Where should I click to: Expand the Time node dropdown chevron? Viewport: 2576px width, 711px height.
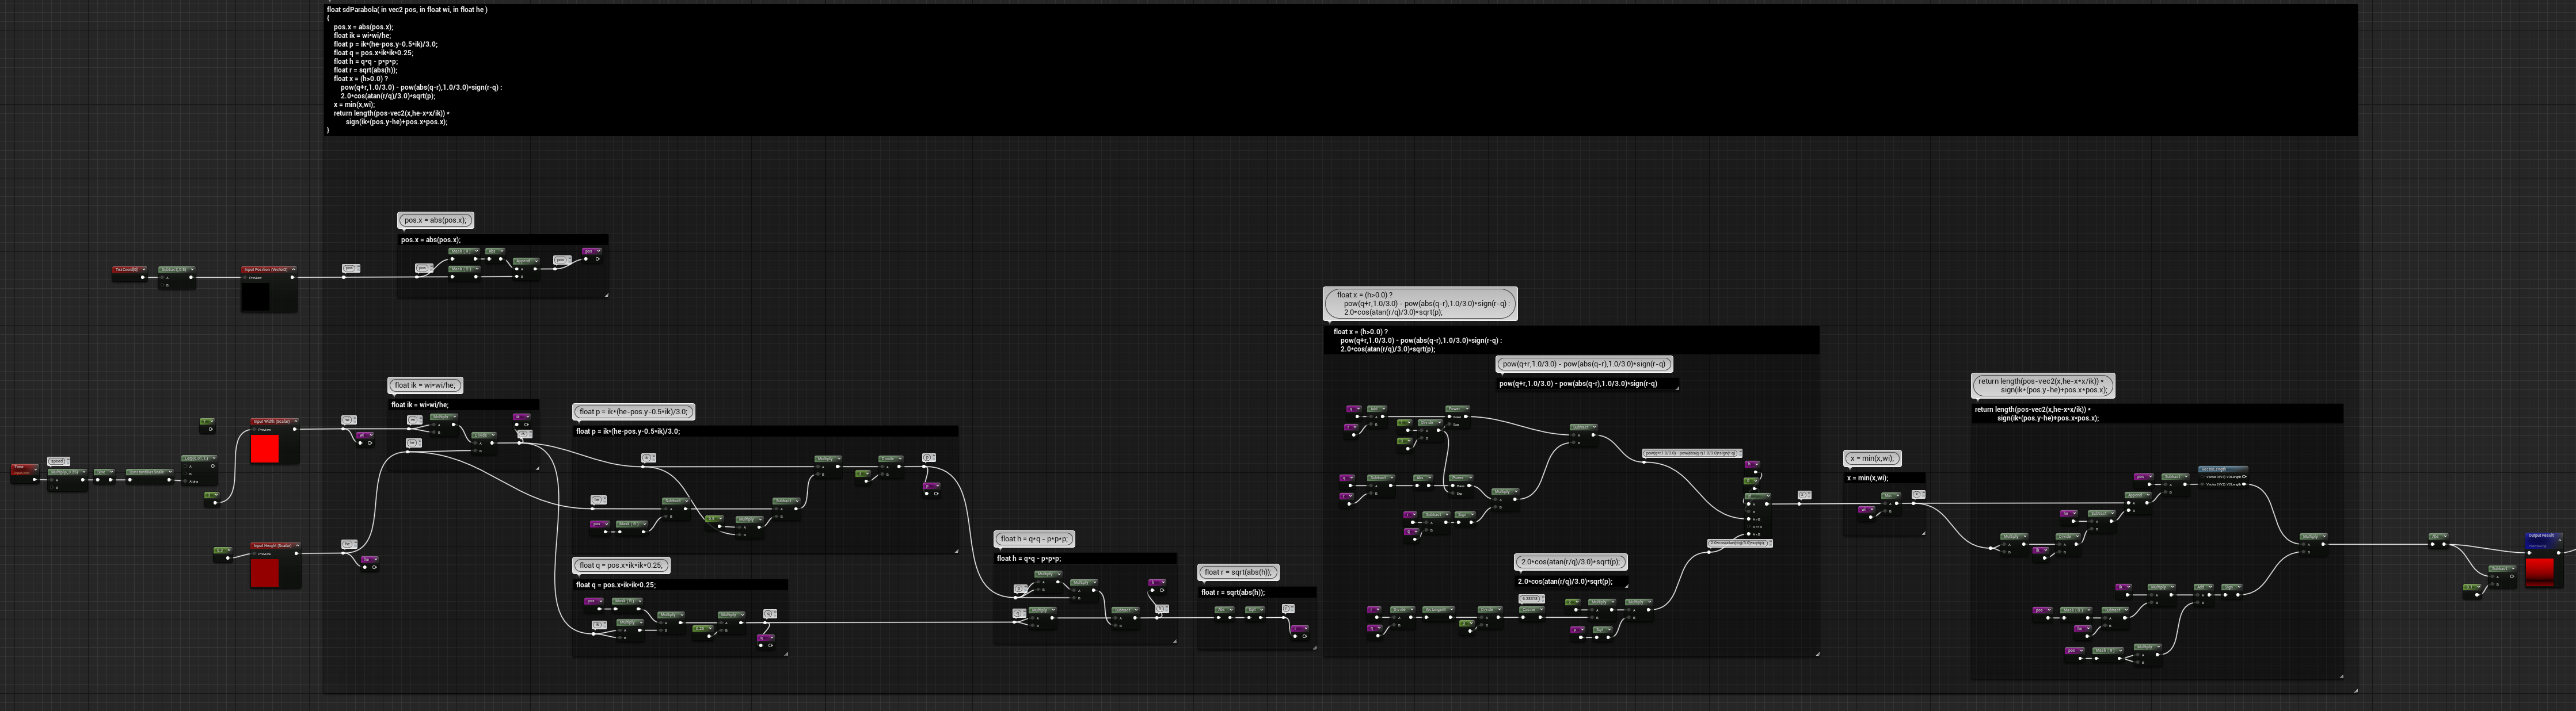coord(36,469)
